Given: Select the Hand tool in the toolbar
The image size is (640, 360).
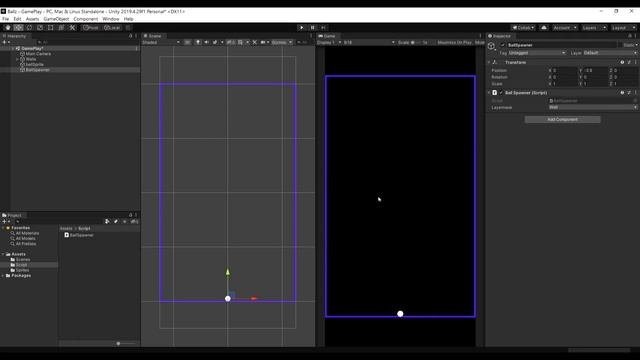Looking at the screenshot, I should [8, 28].
